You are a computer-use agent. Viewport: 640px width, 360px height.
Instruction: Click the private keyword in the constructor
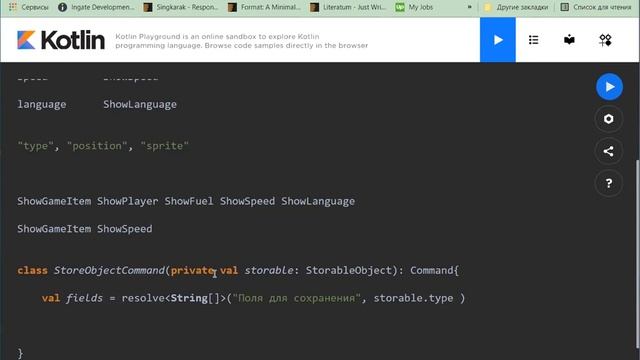(193, 270)
